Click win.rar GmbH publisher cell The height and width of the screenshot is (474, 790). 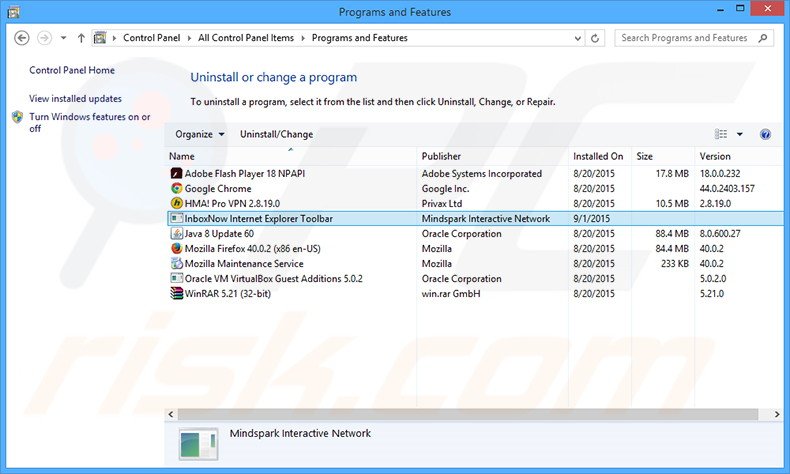[x=451, y=293]
